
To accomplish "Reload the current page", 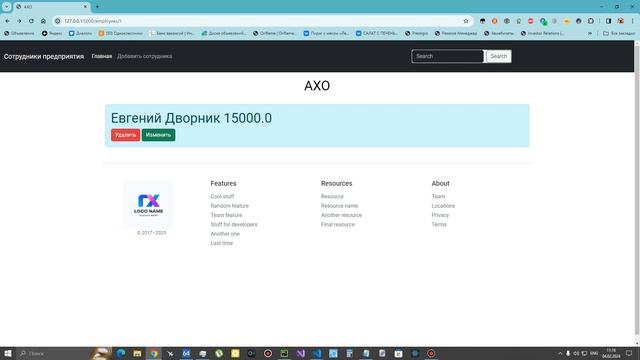I will tap(31, 21).
